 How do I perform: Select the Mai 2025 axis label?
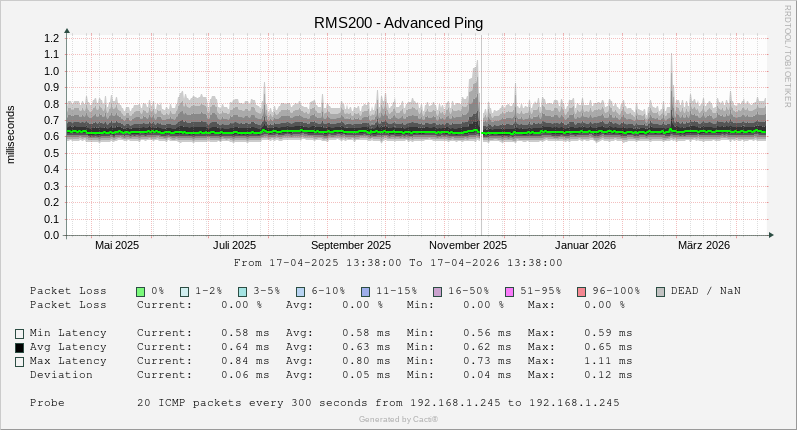[x=117, y=245]
